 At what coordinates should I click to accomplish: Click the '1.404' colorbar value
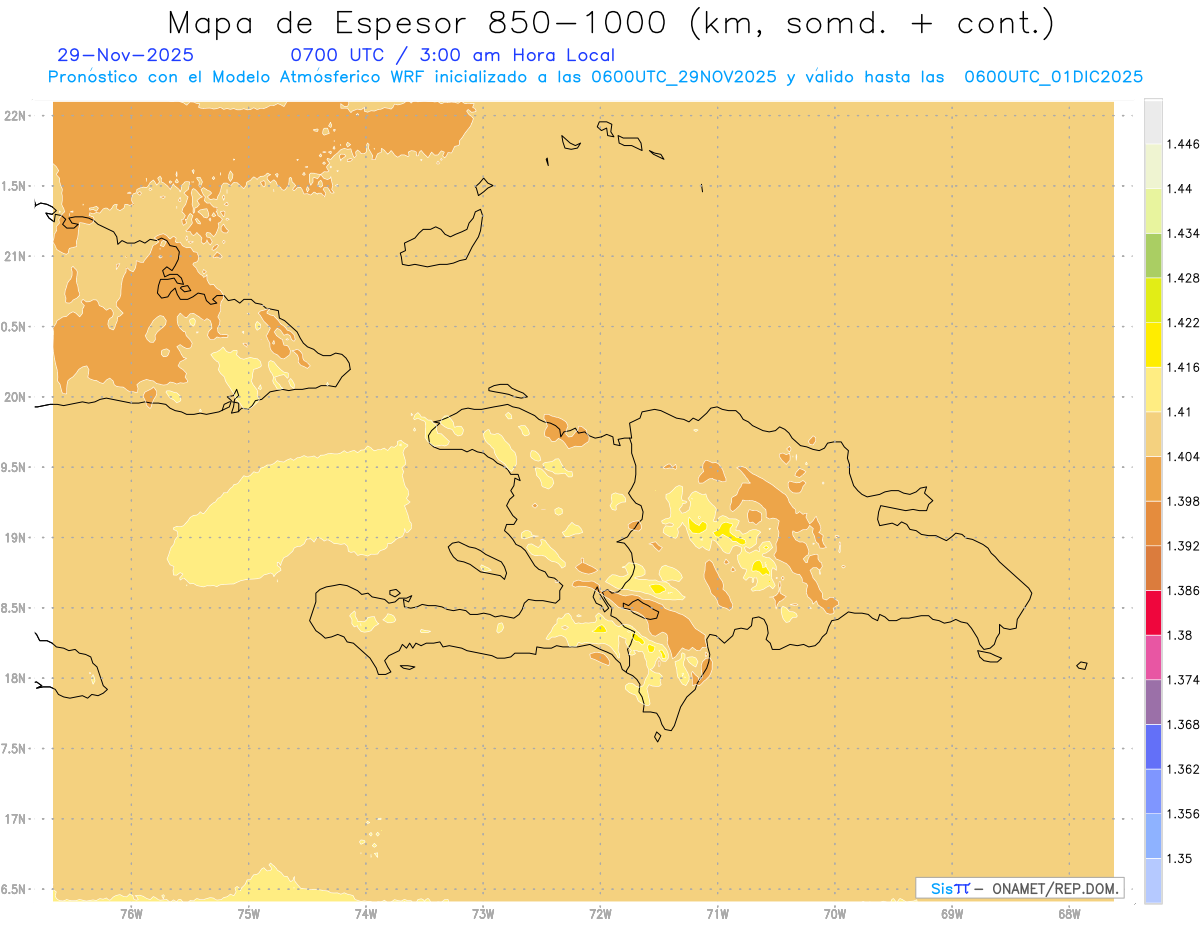1183,456
